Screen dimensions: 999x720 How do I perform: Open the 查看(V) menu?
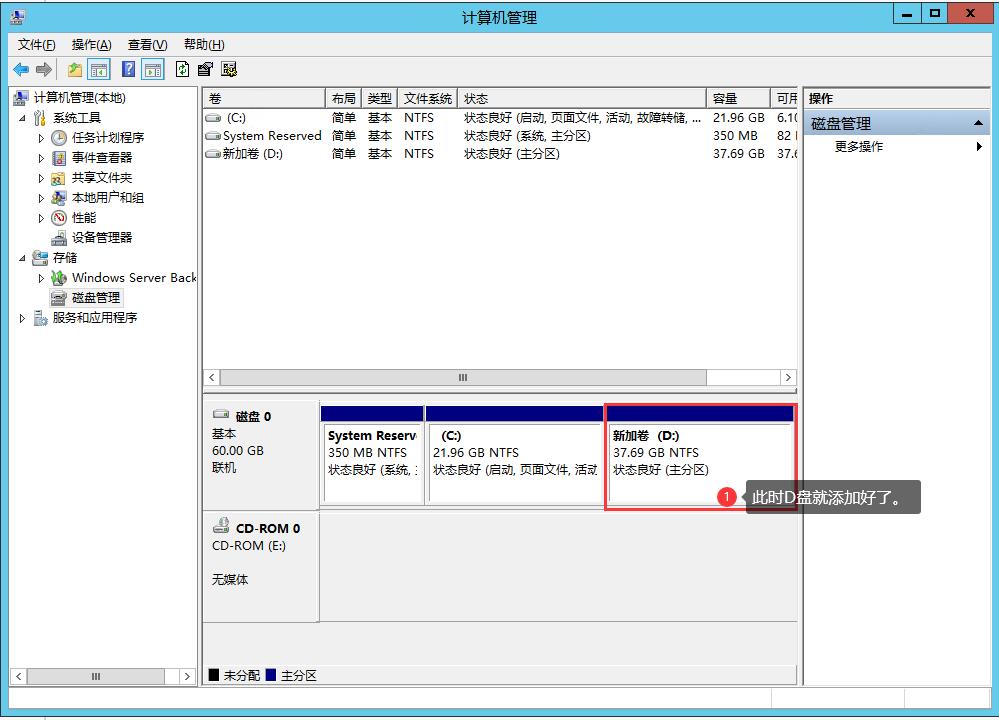click(147, 44)
